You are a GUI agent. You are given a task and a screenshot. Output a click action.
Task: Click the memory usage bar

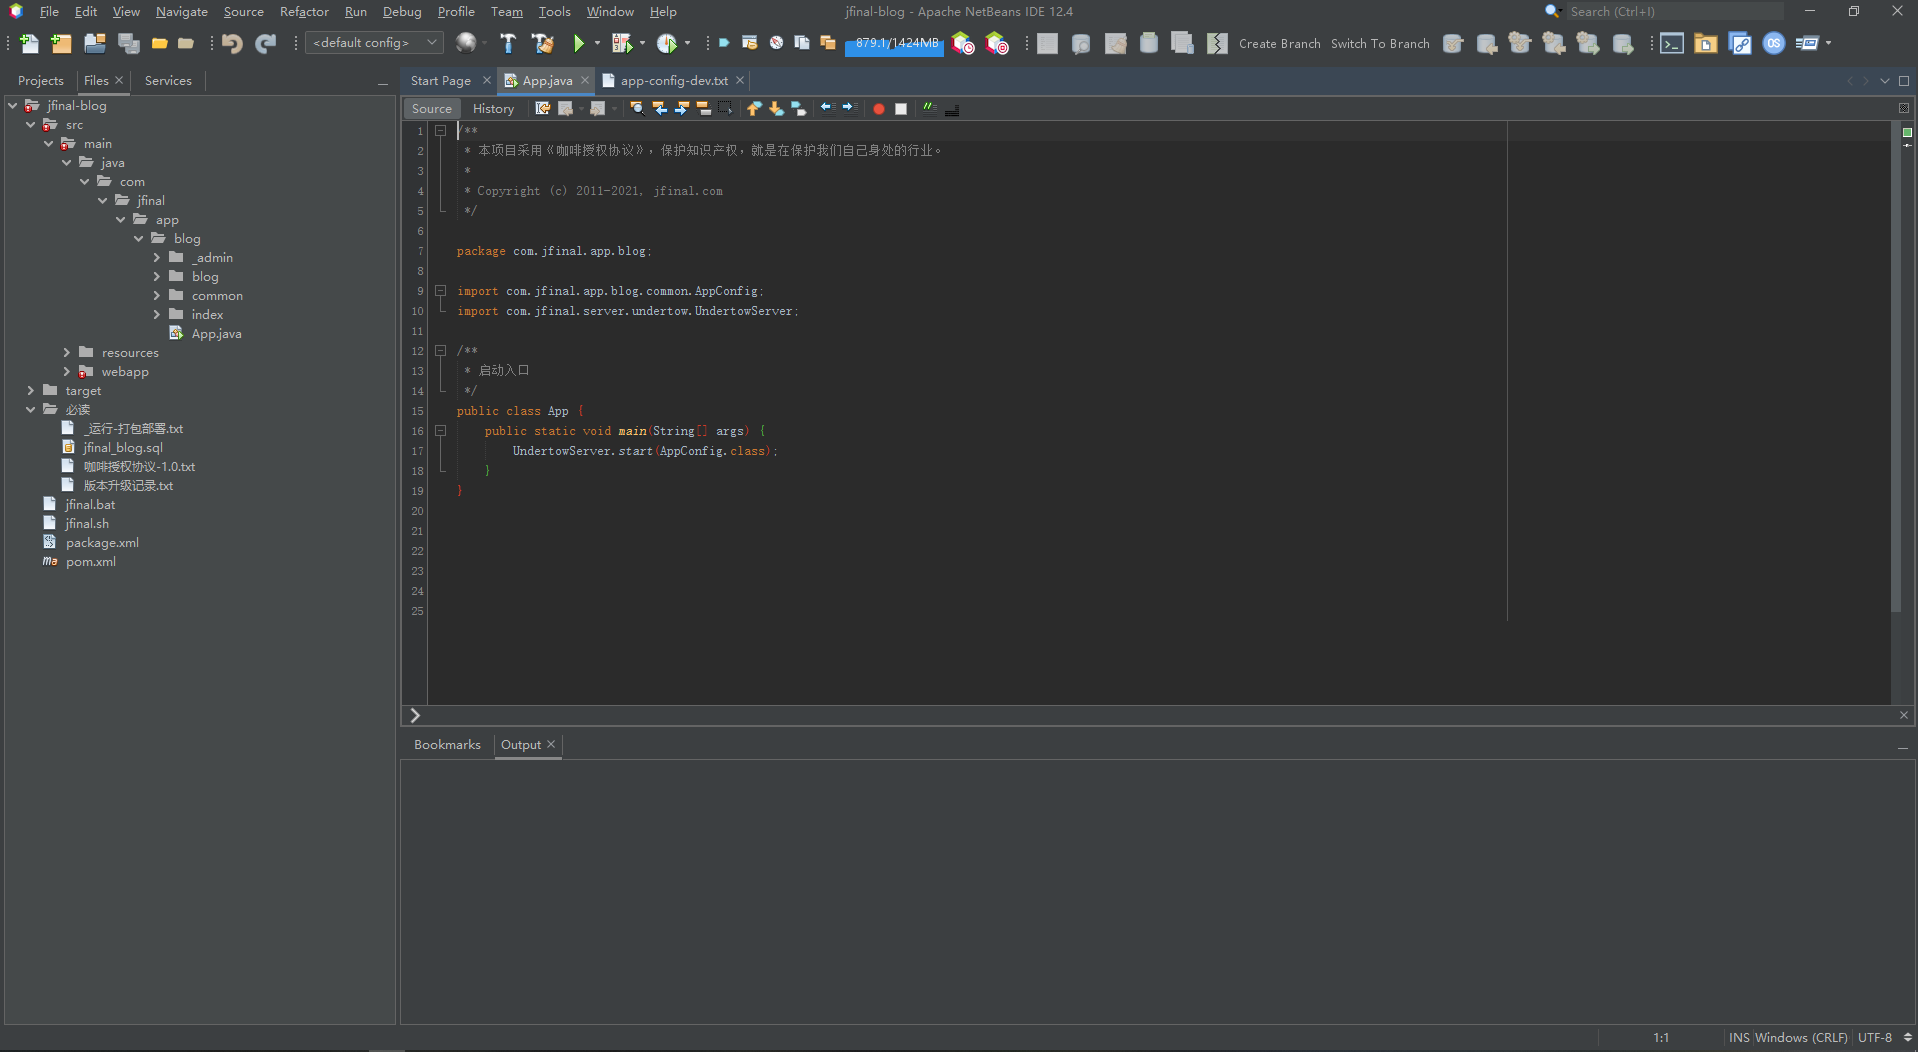click(x=894, y=44)
